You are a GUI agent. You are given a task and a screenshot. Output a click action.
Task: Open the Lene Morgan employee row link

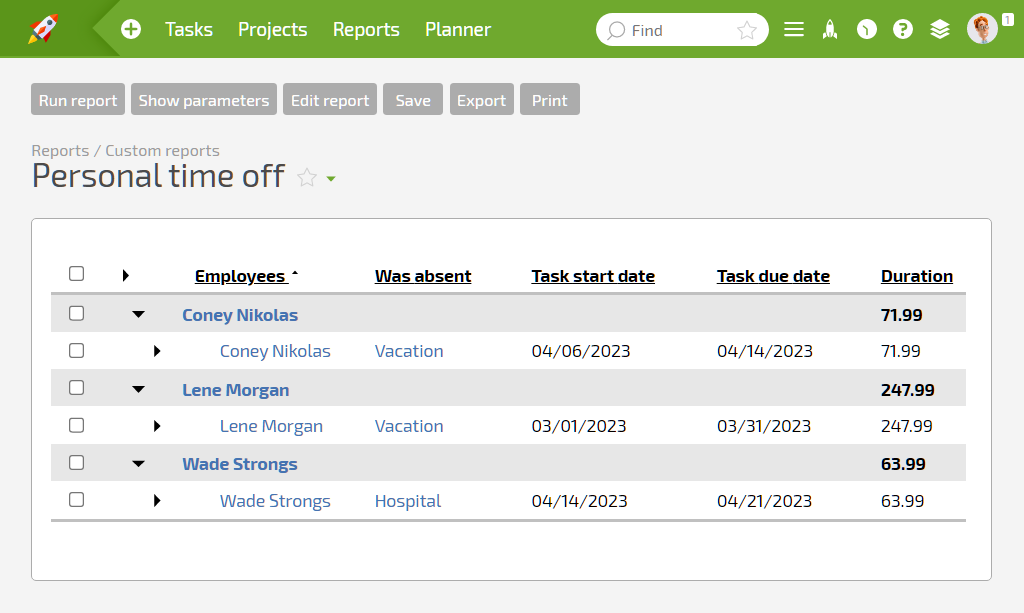271,426
